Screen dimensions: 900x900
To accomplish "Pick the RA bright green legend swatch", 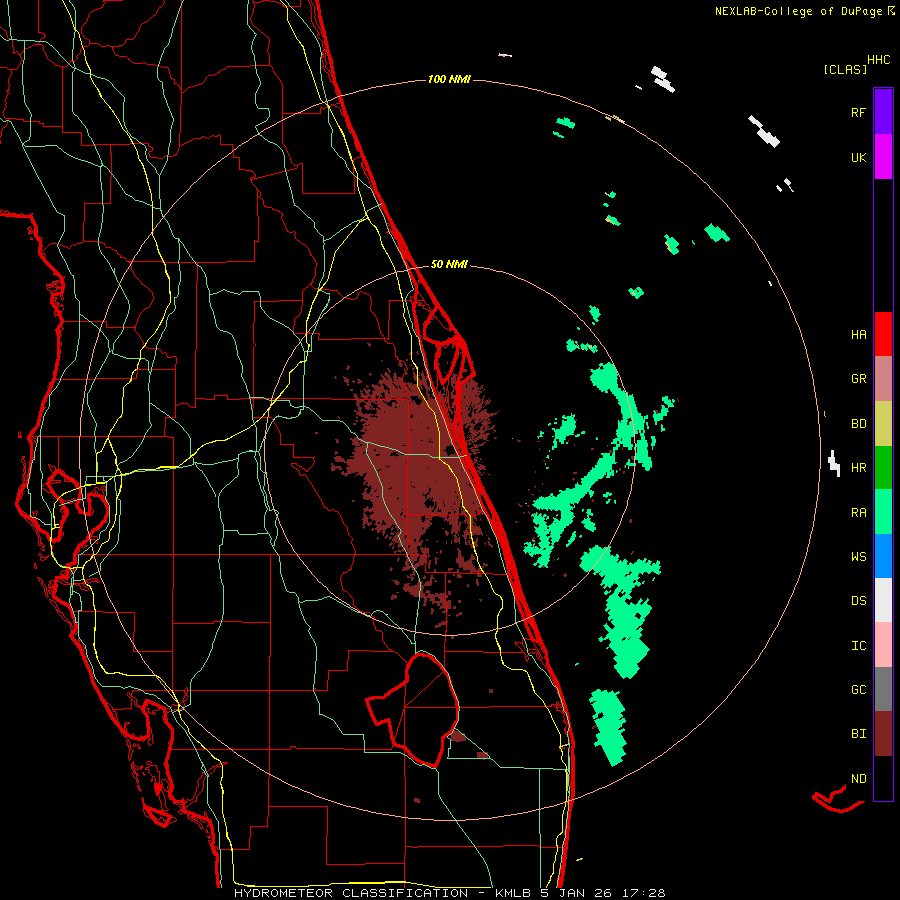I will (883, 512).
